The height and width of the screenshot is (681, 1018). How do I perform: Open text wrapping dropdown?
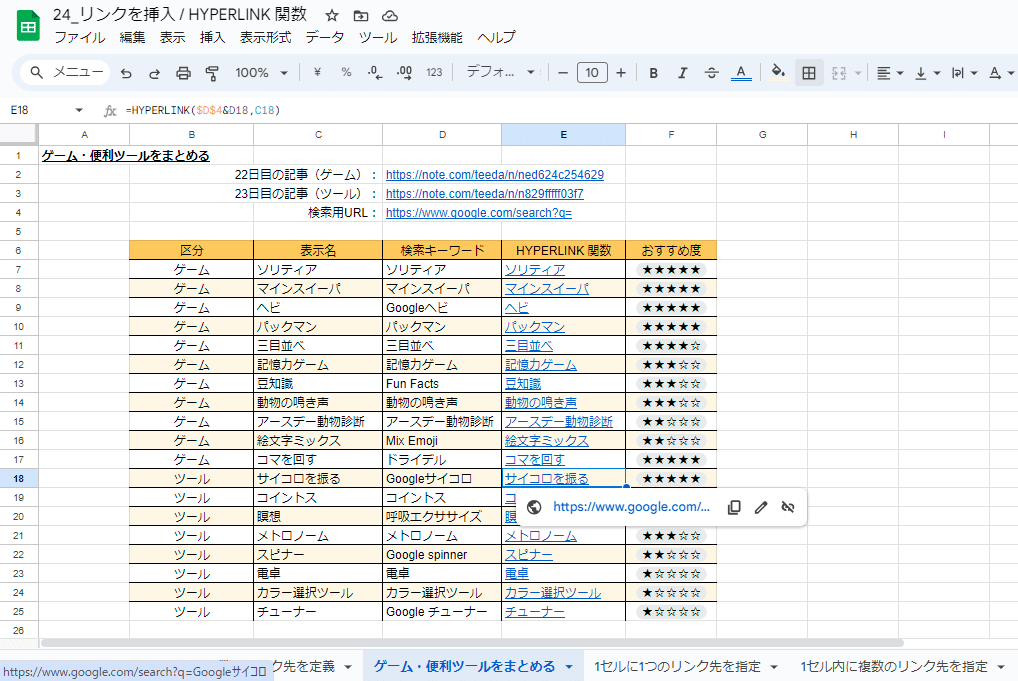pyautogui.click(x=964, y=73)
